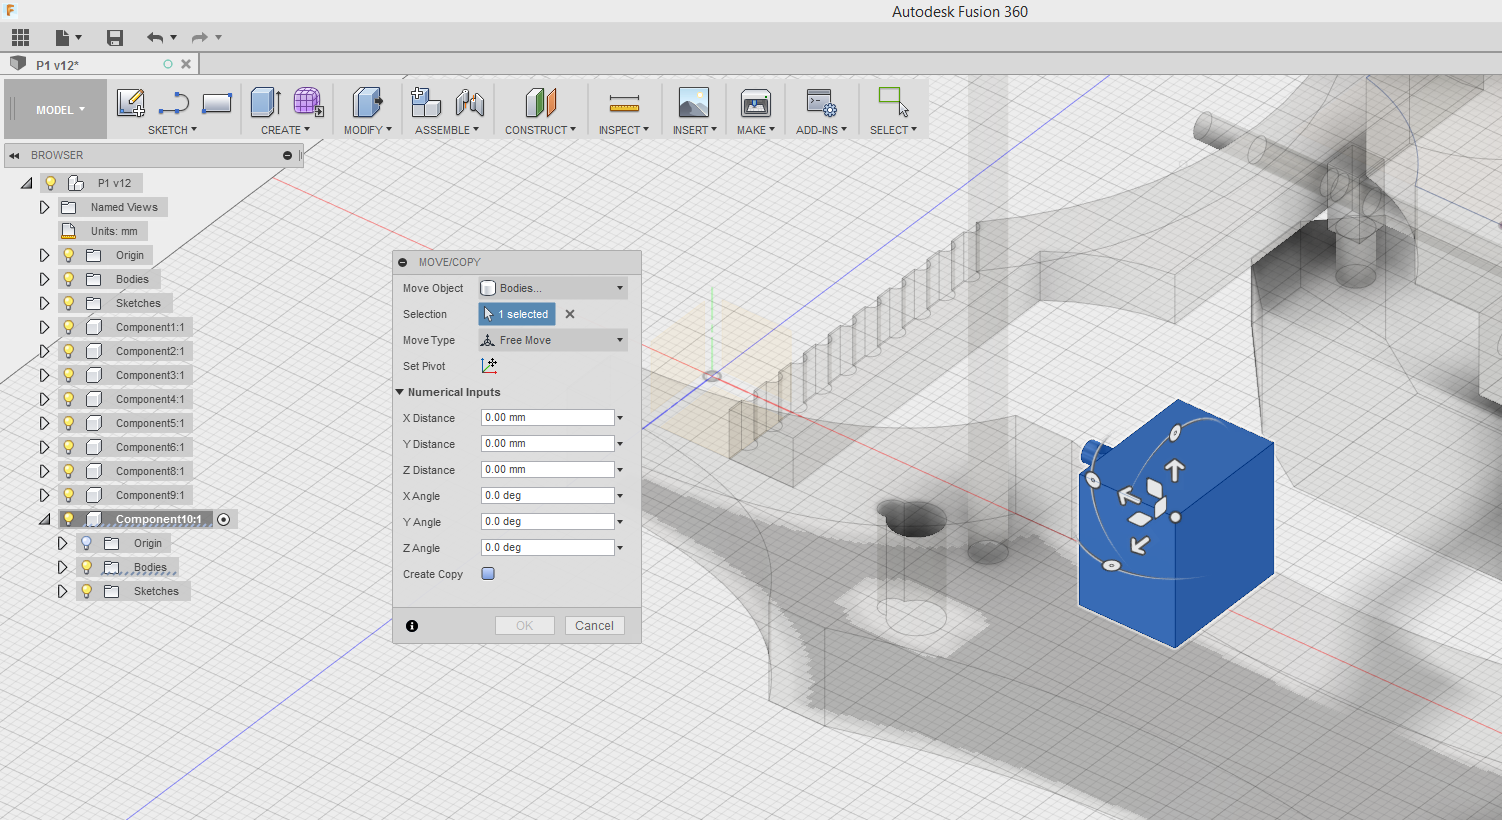Close the P1 v12 document tab
Viewport: 1502px width, 820px height.
(186, 64)
